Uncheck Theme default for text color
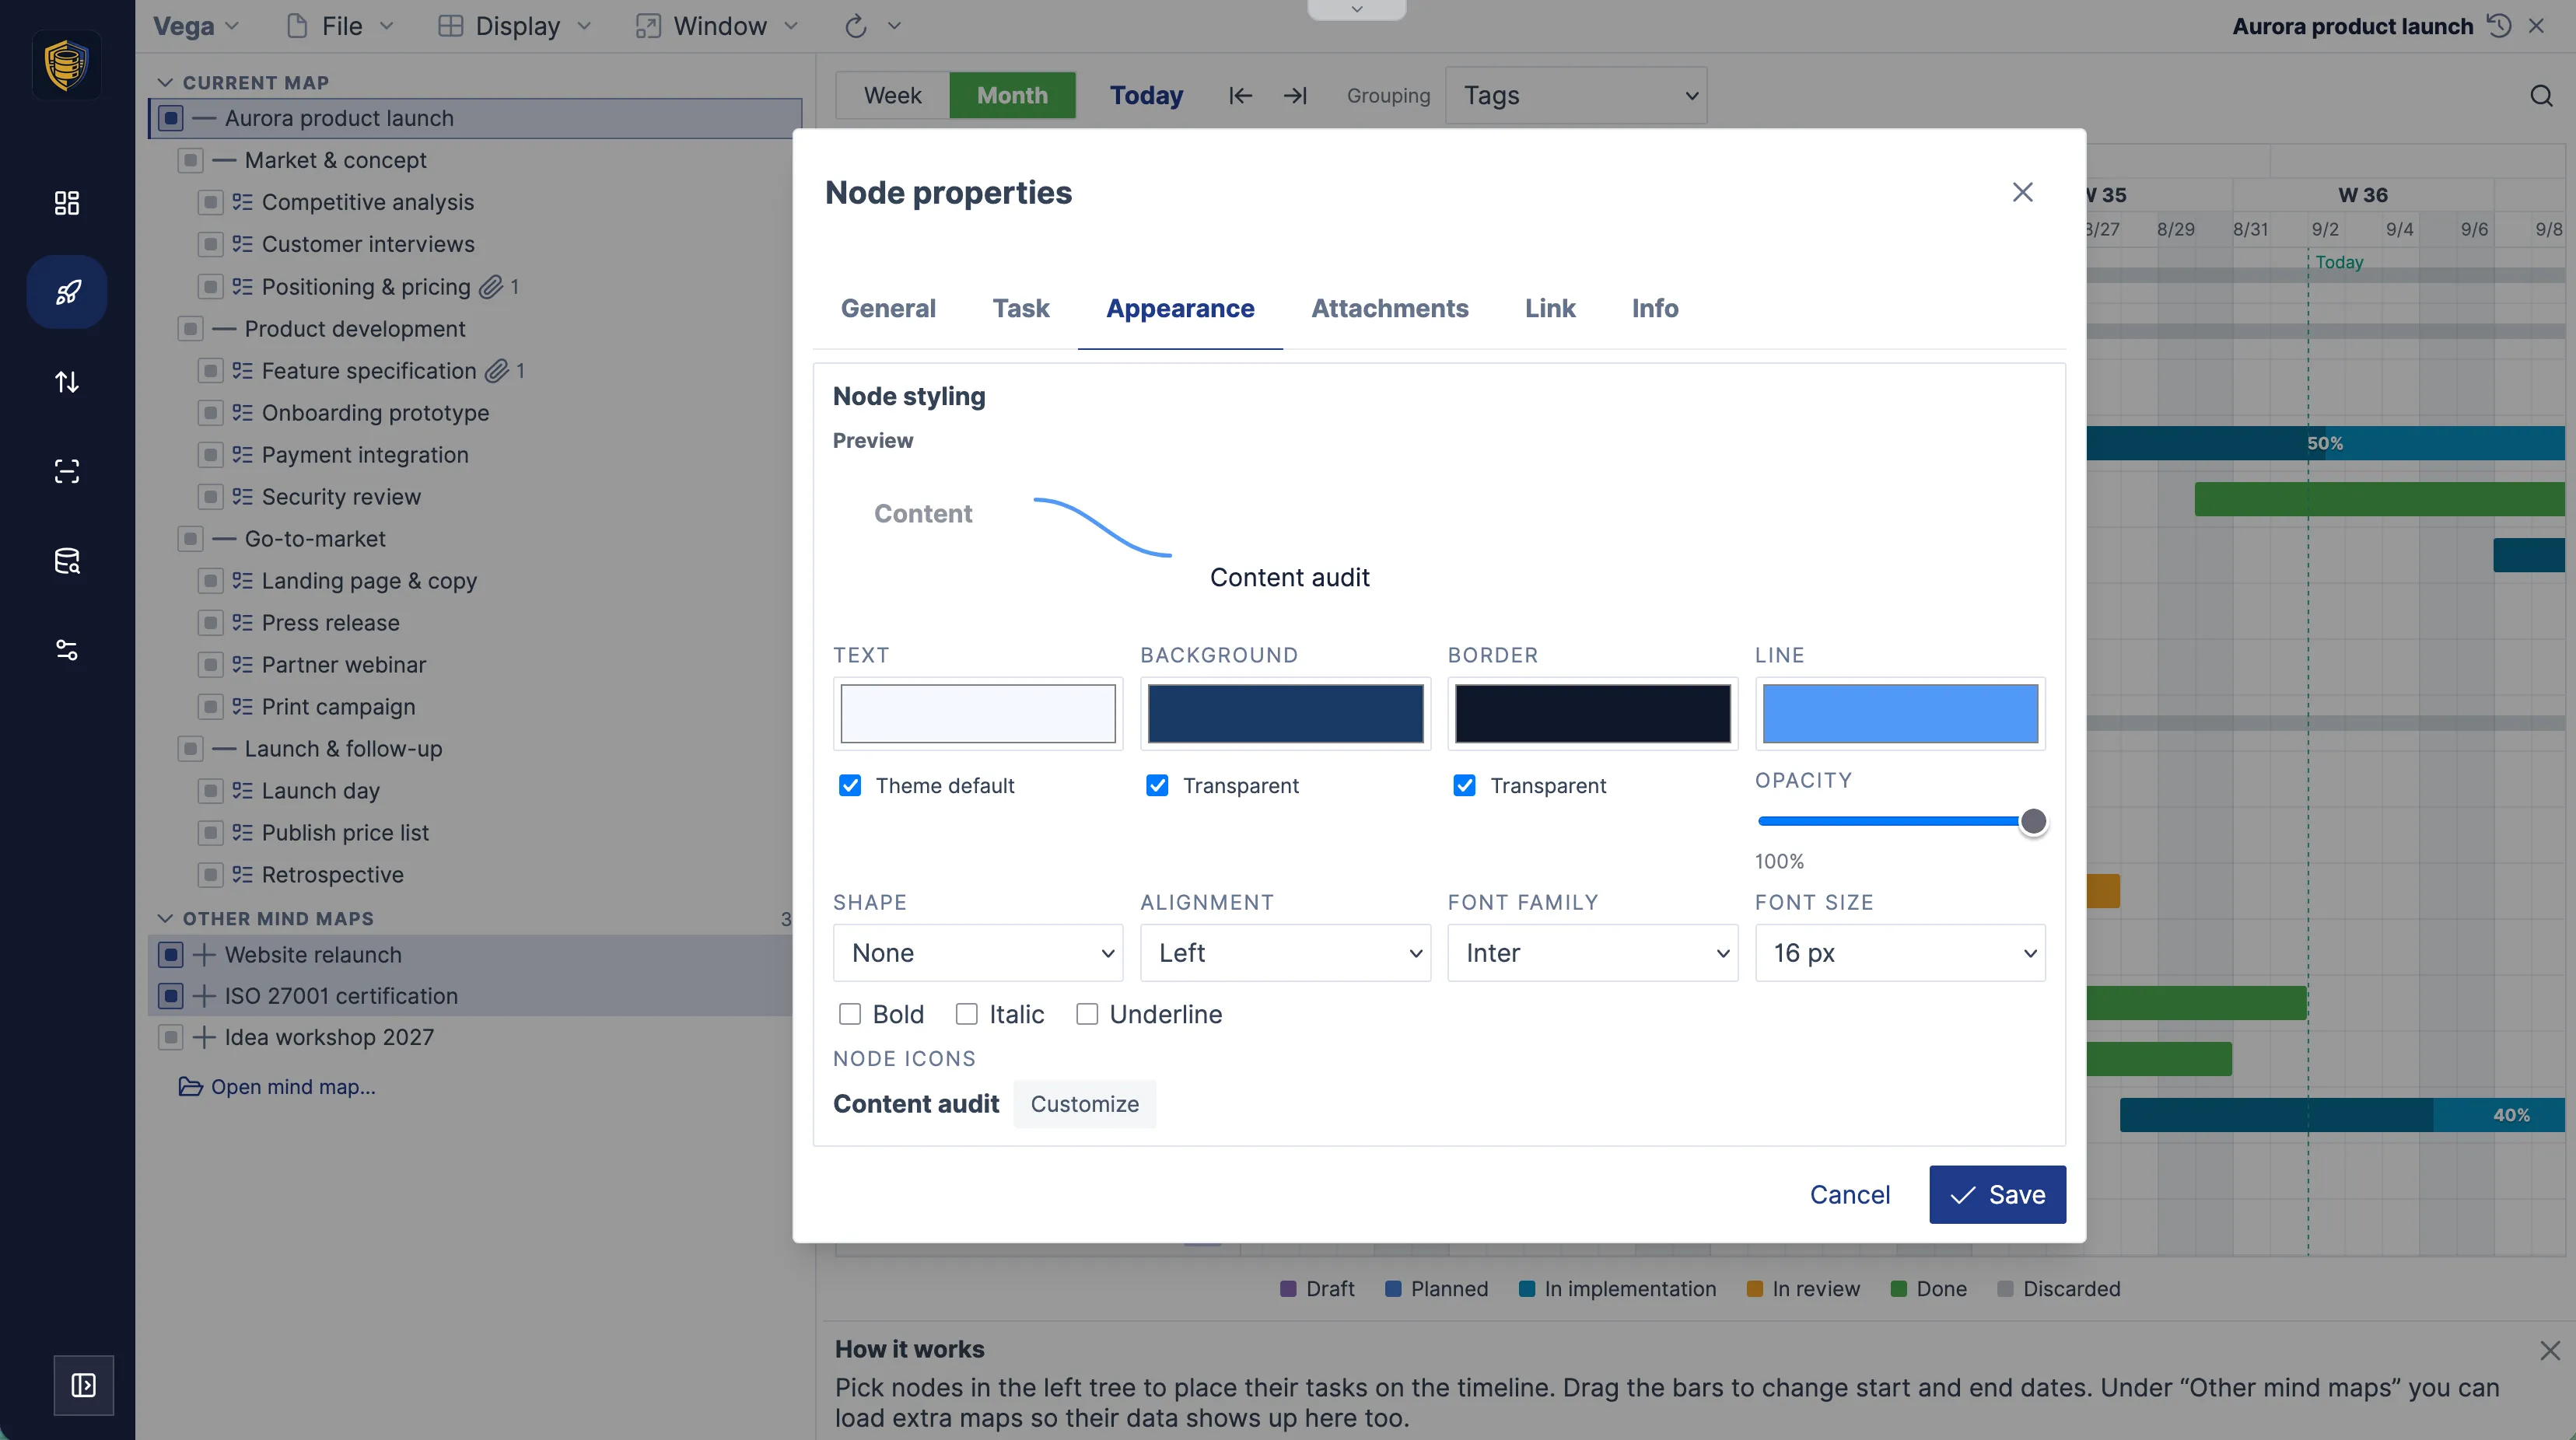 click(850, 786)
